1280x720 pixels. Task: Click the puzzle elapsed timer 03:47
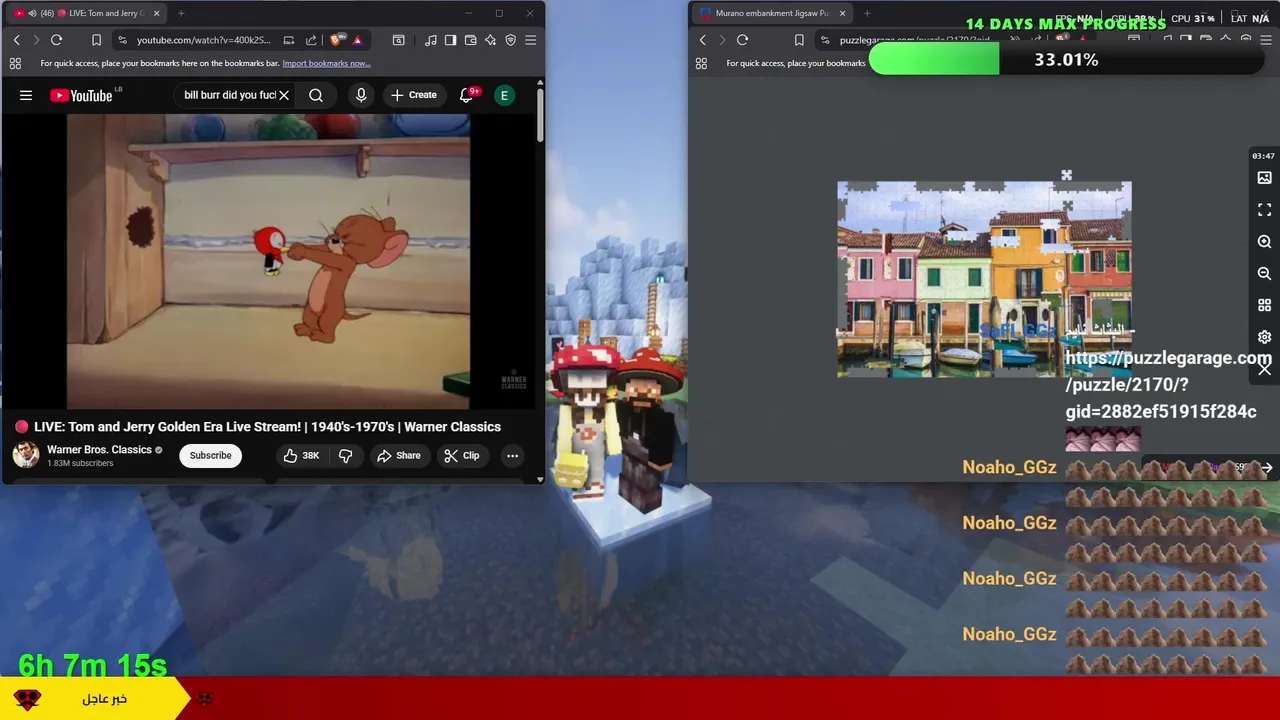click(x=1263, y=156)
